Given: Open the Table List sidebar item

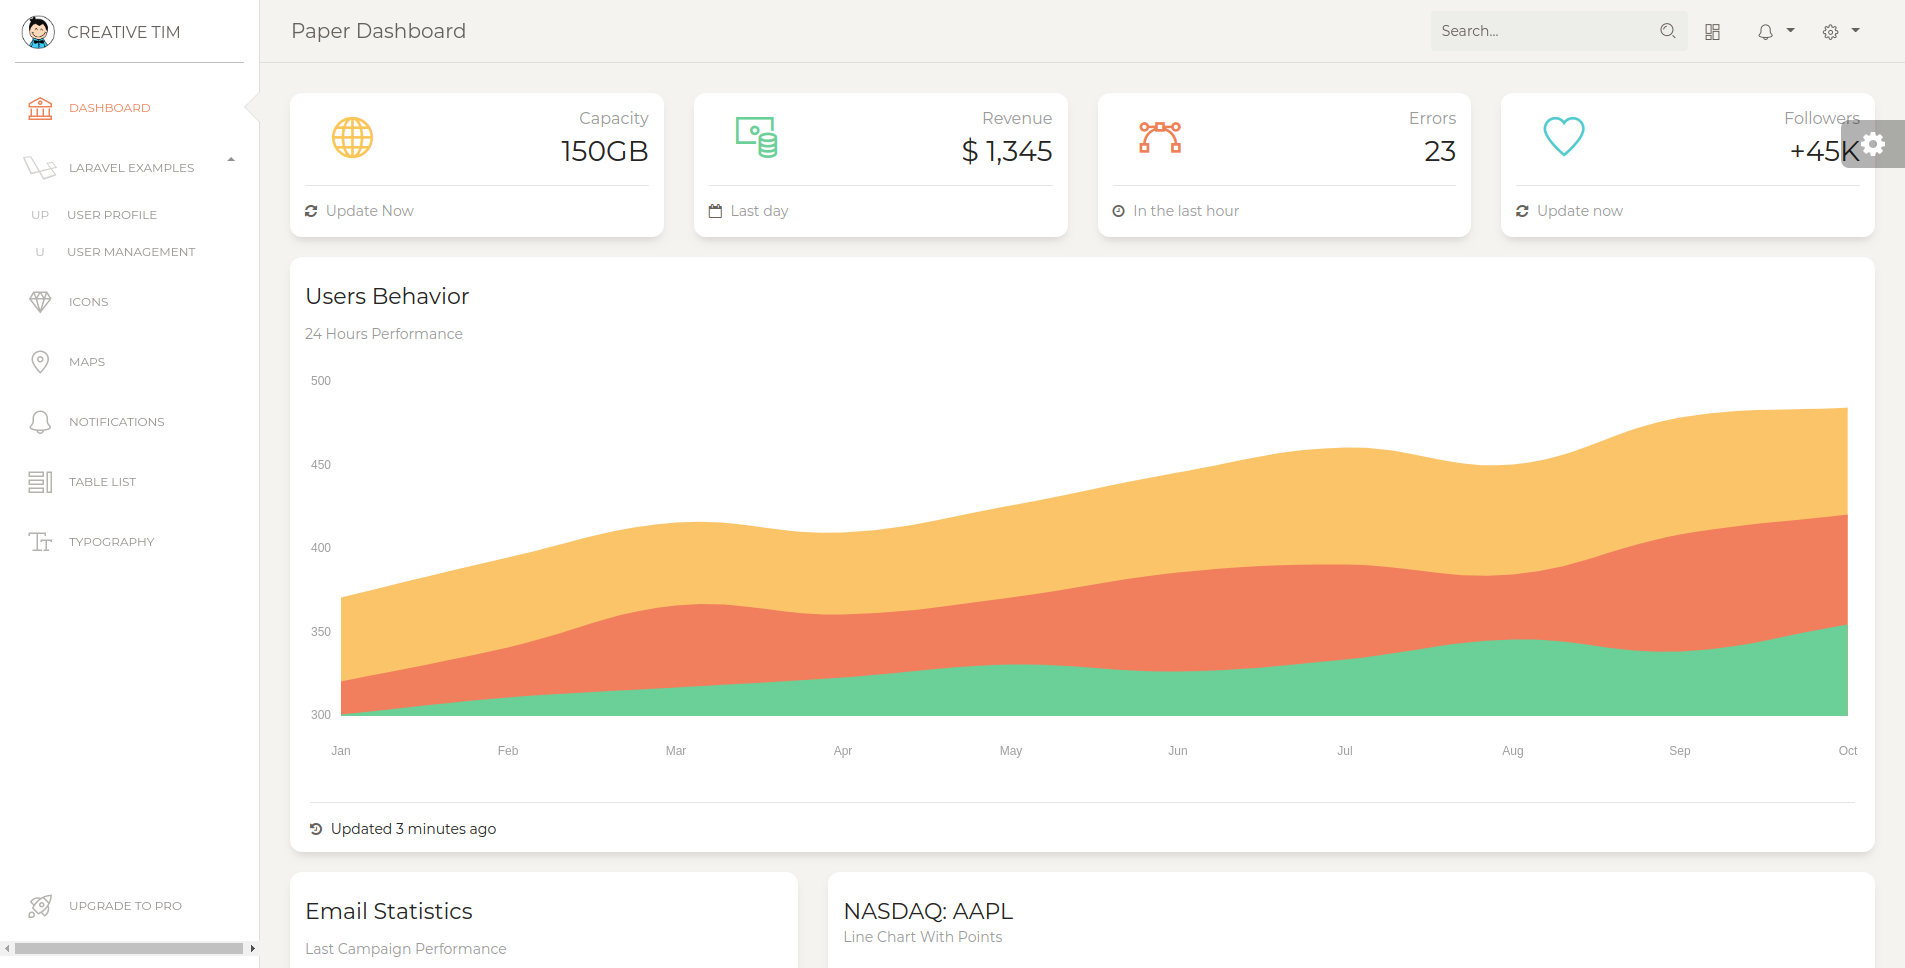Looking at the screenshot, I should [x=102, y=482].
